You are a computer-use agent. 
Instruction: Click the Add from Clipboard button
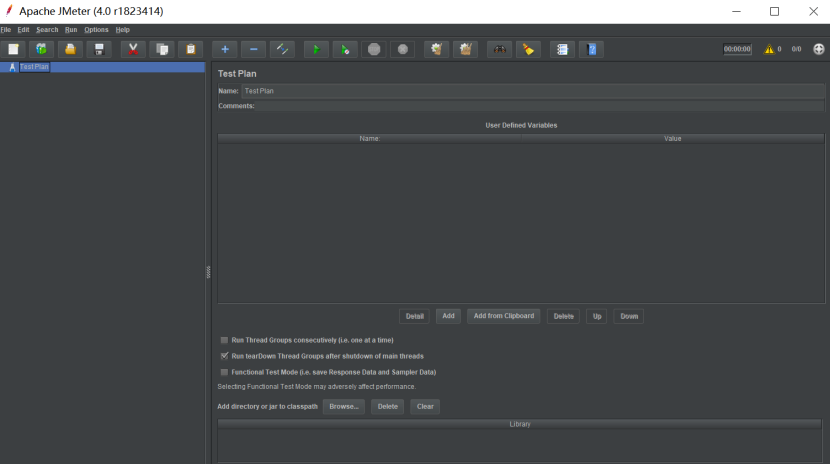(503, 316)
